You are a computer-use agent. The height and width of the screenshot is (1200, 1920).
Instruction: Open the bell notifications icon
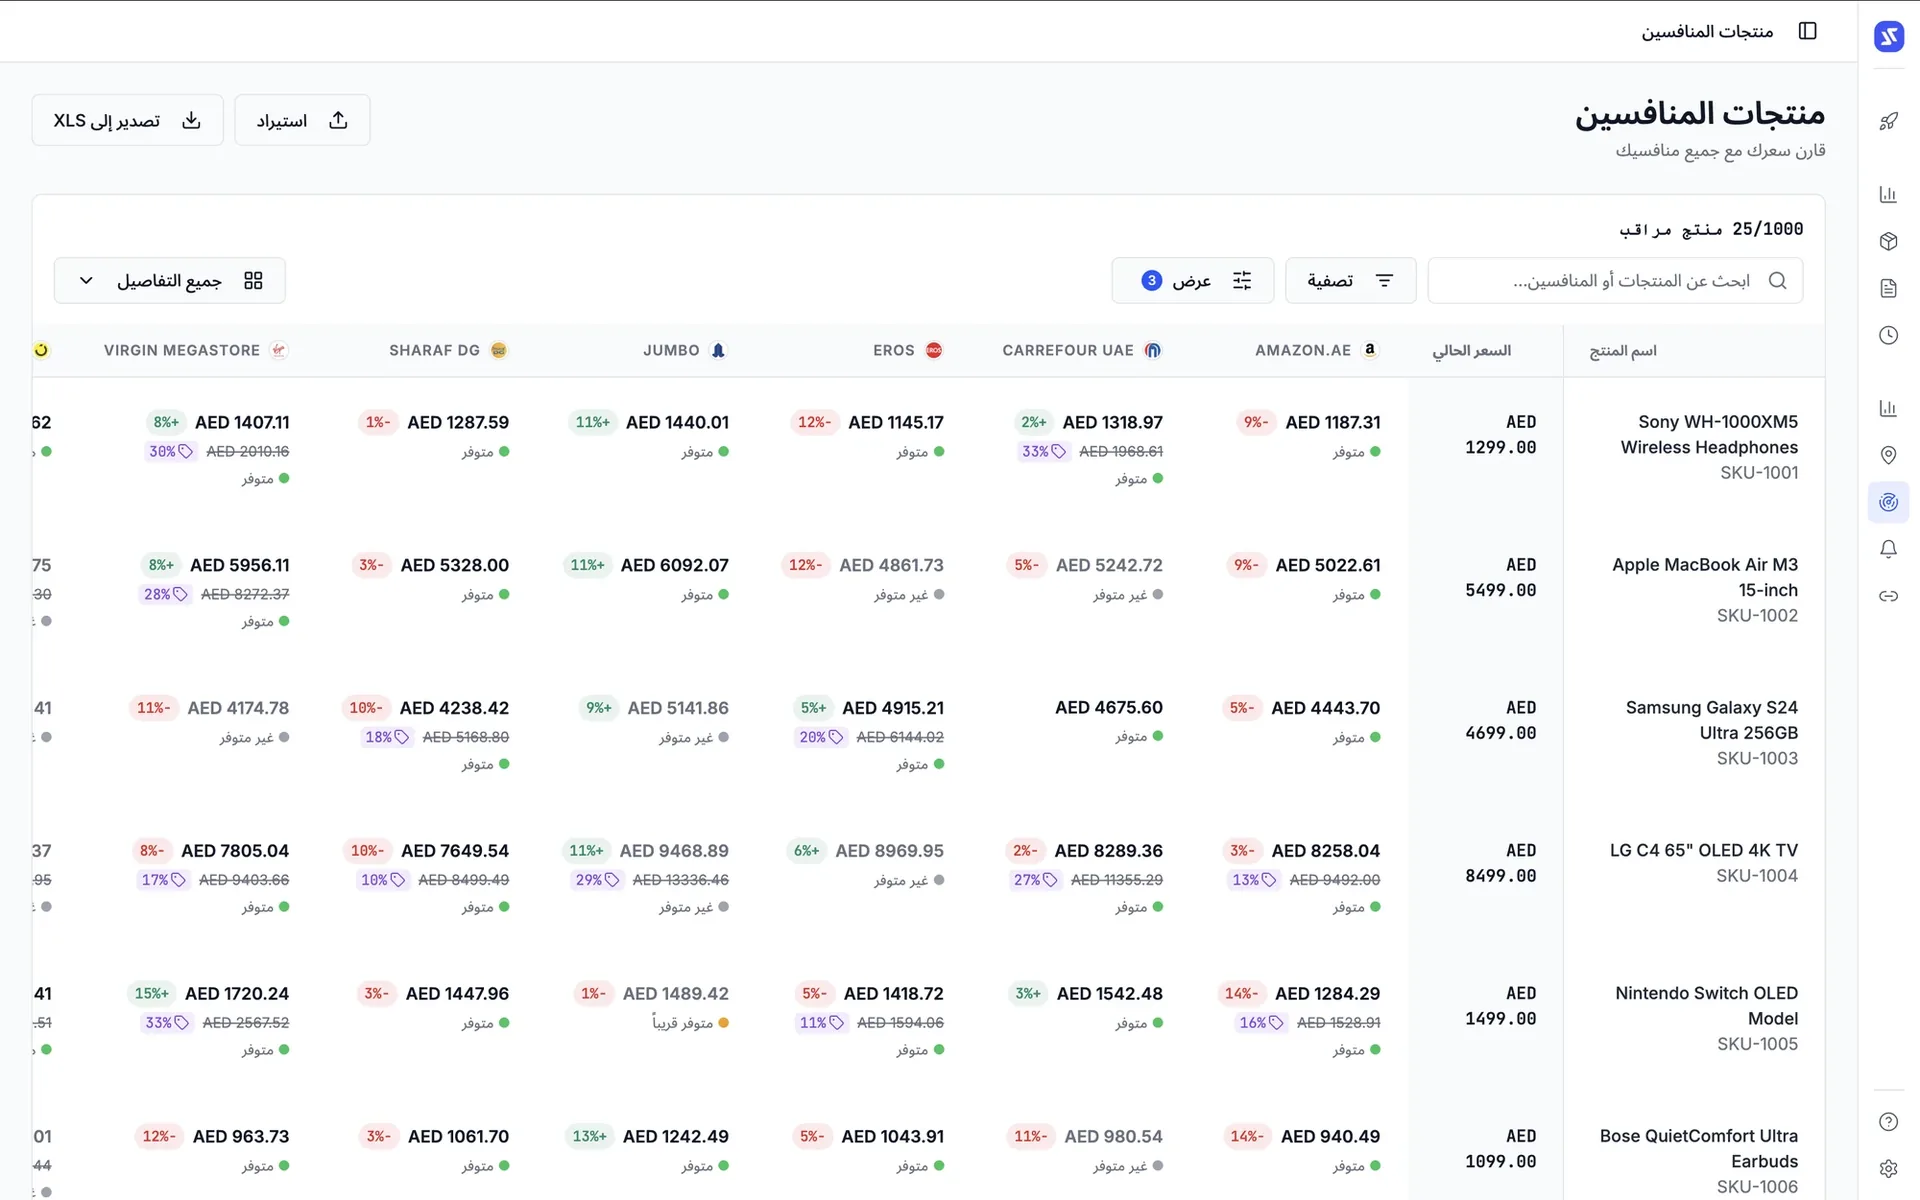coord(1888,549)
